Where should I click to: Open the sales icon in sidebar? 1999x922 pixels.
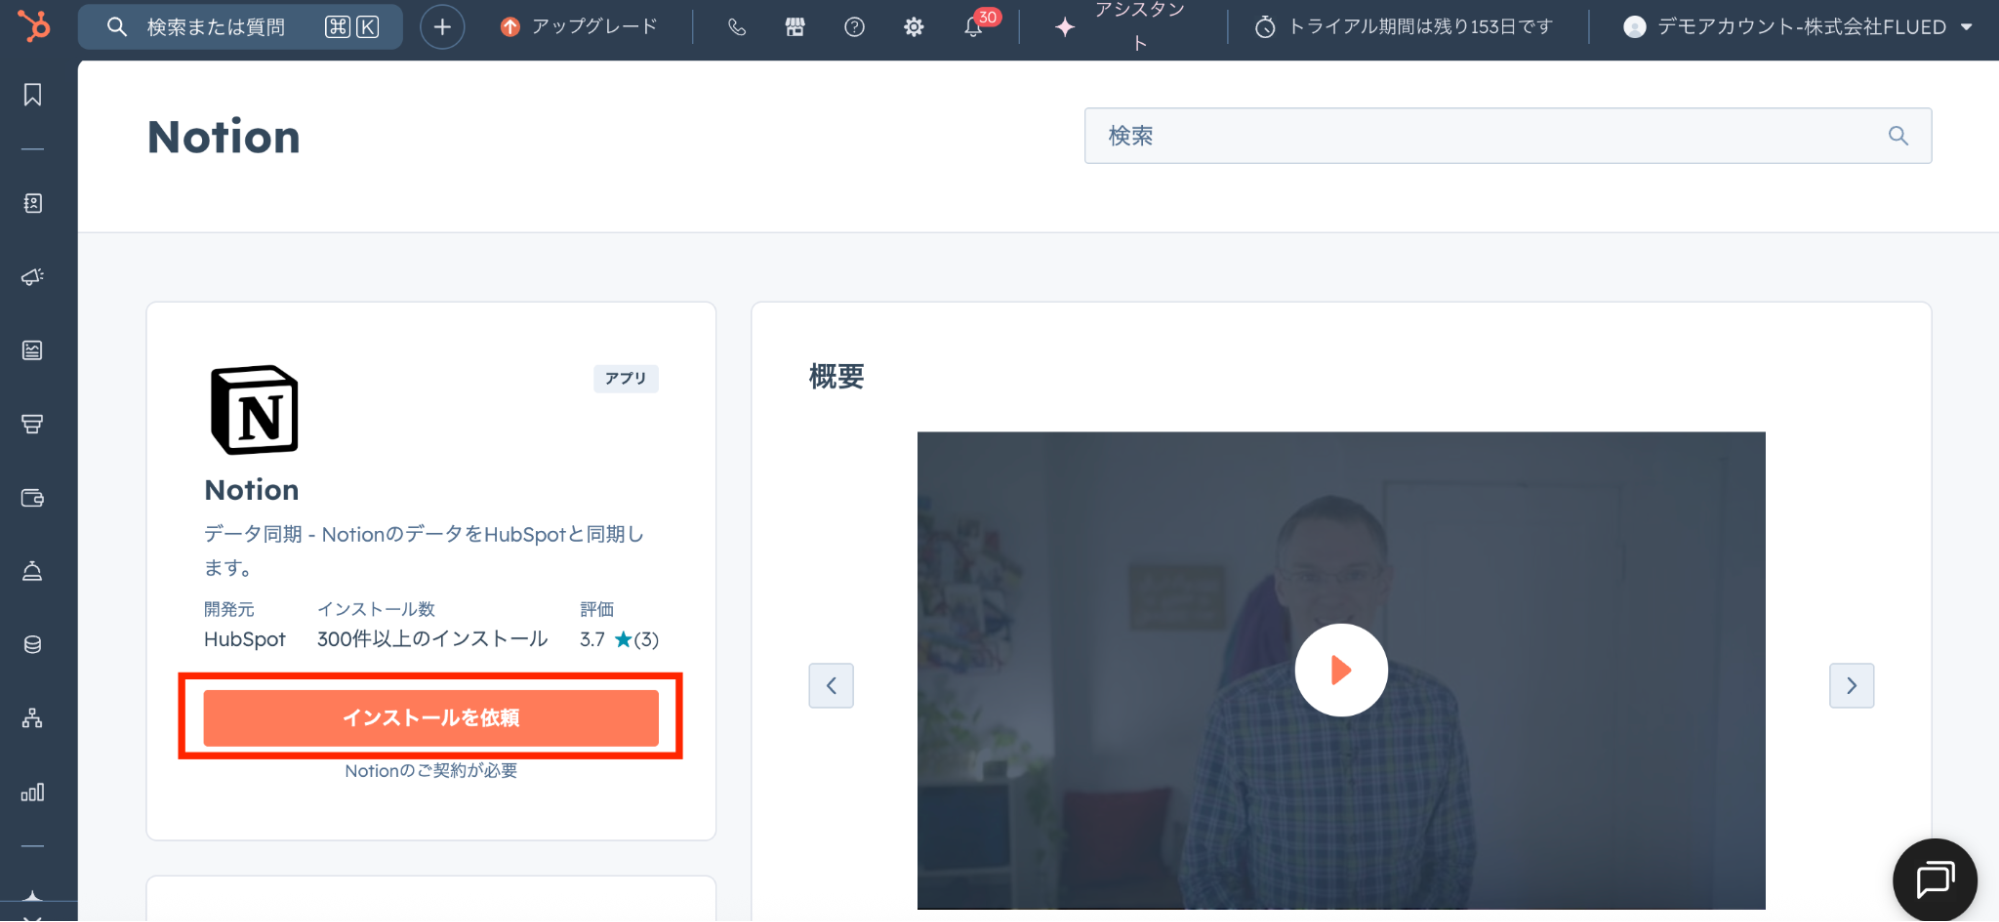(x=33, y=424)
